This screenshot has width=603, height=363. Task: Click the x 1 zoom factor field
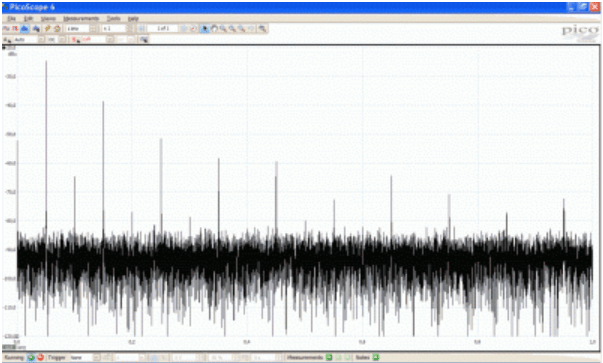114,29
